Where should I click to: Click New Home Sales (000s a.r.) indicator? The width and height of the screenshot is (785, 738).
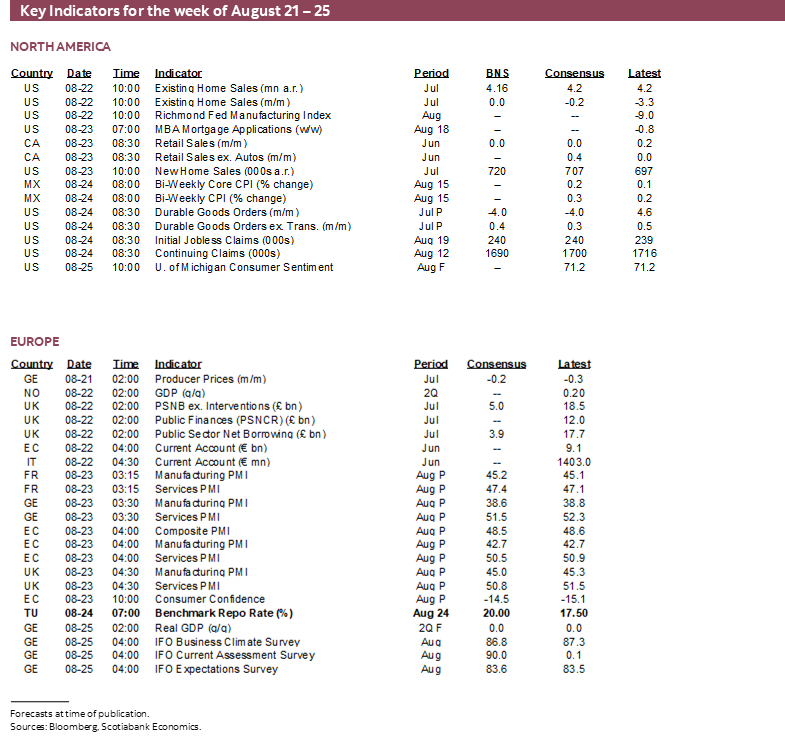pyautogui.click(x=221, y=171)
